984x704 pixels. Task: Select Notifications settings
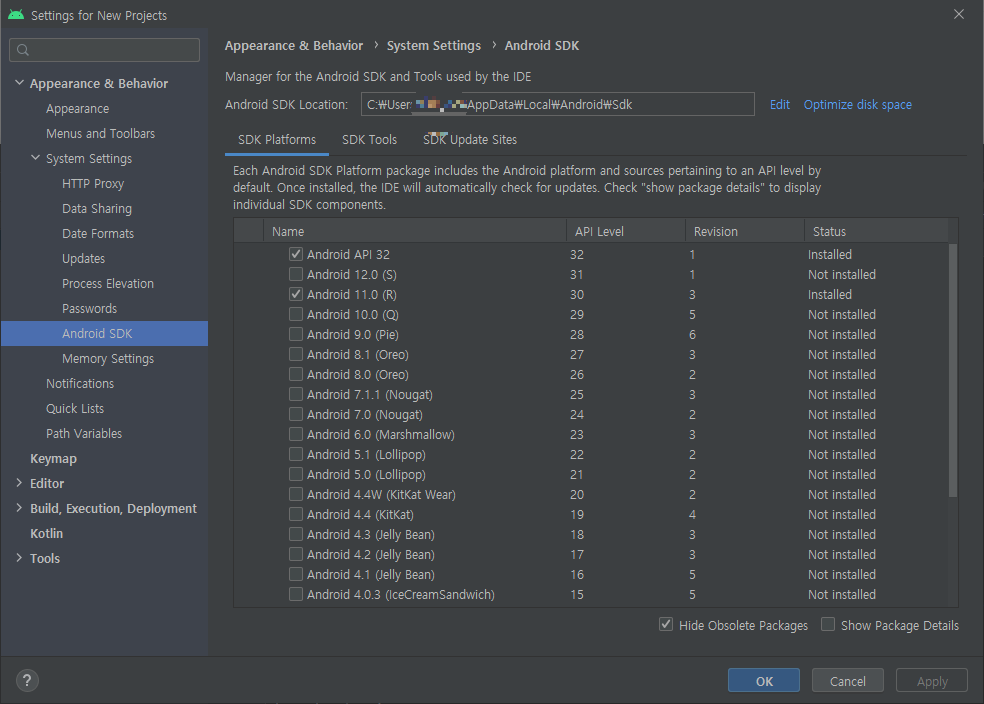pyautogui.click(x=80, y=383)
